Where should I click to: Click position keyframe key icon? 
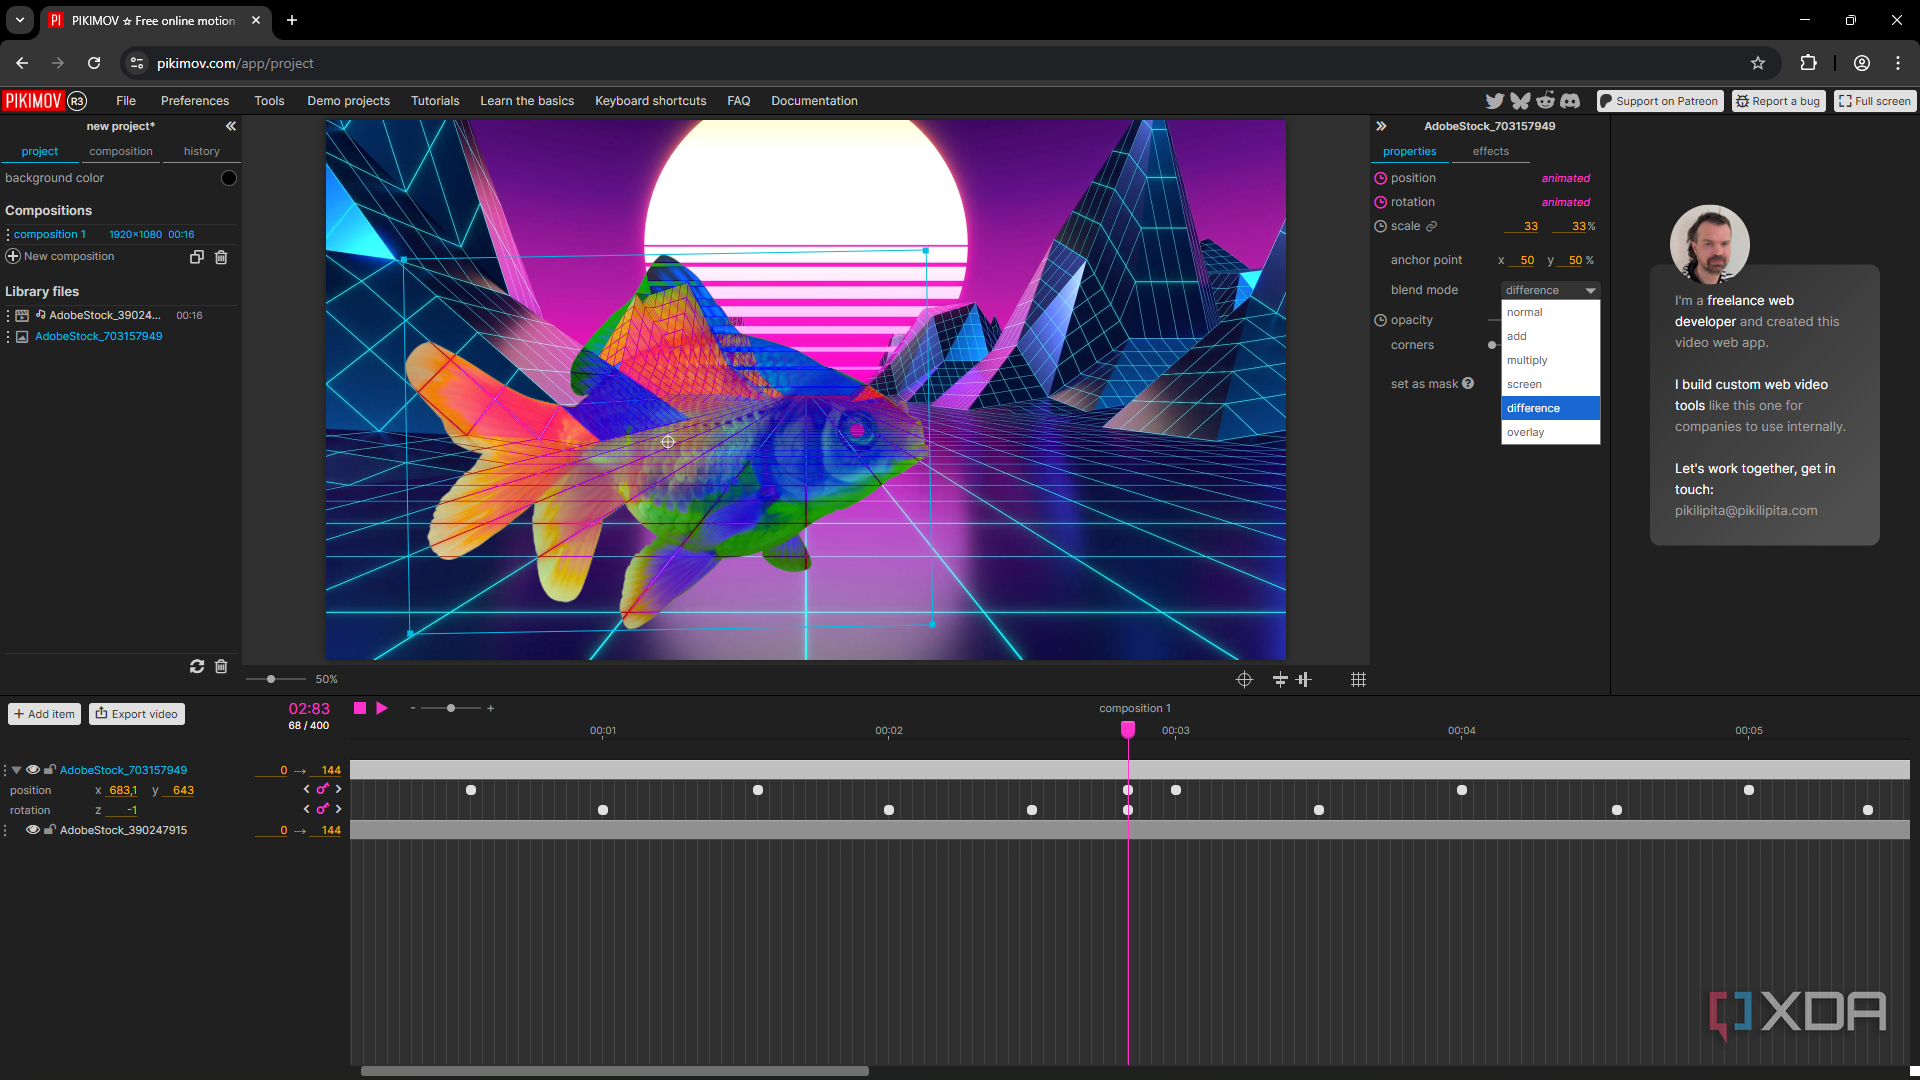tap(322, 789)
